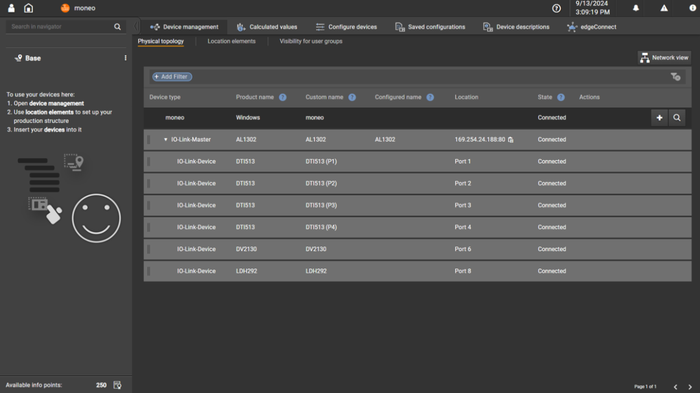Click the Network view button

(x=664, y=58)
